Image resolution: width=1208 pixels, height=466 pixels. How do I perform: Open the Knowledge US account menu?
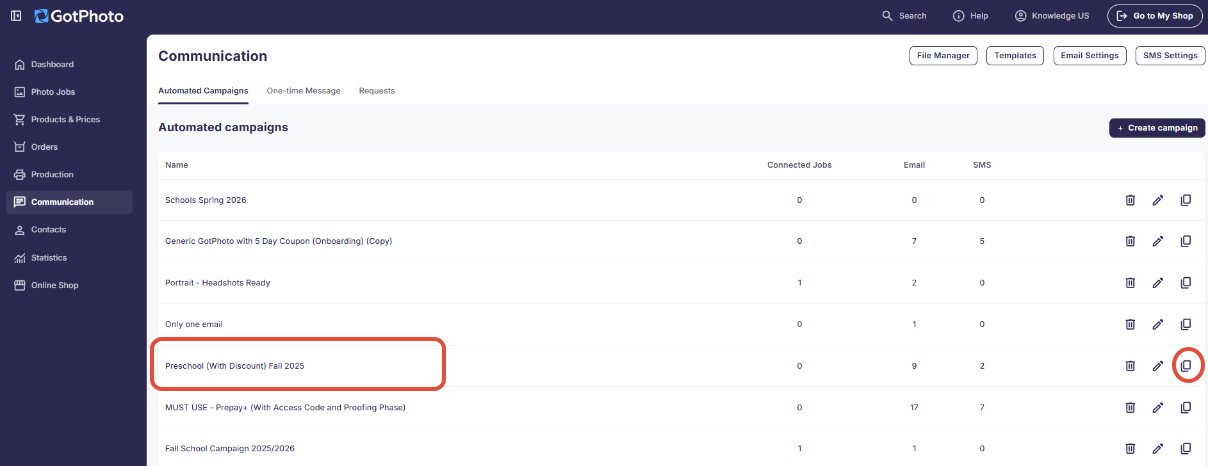point(1052,16)
